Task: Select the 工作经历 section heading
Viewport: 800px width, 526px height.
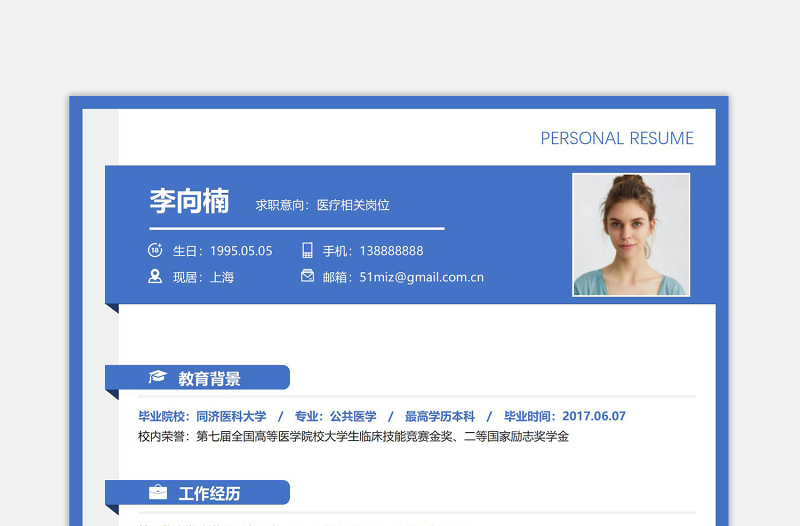Action: (209, 494)
